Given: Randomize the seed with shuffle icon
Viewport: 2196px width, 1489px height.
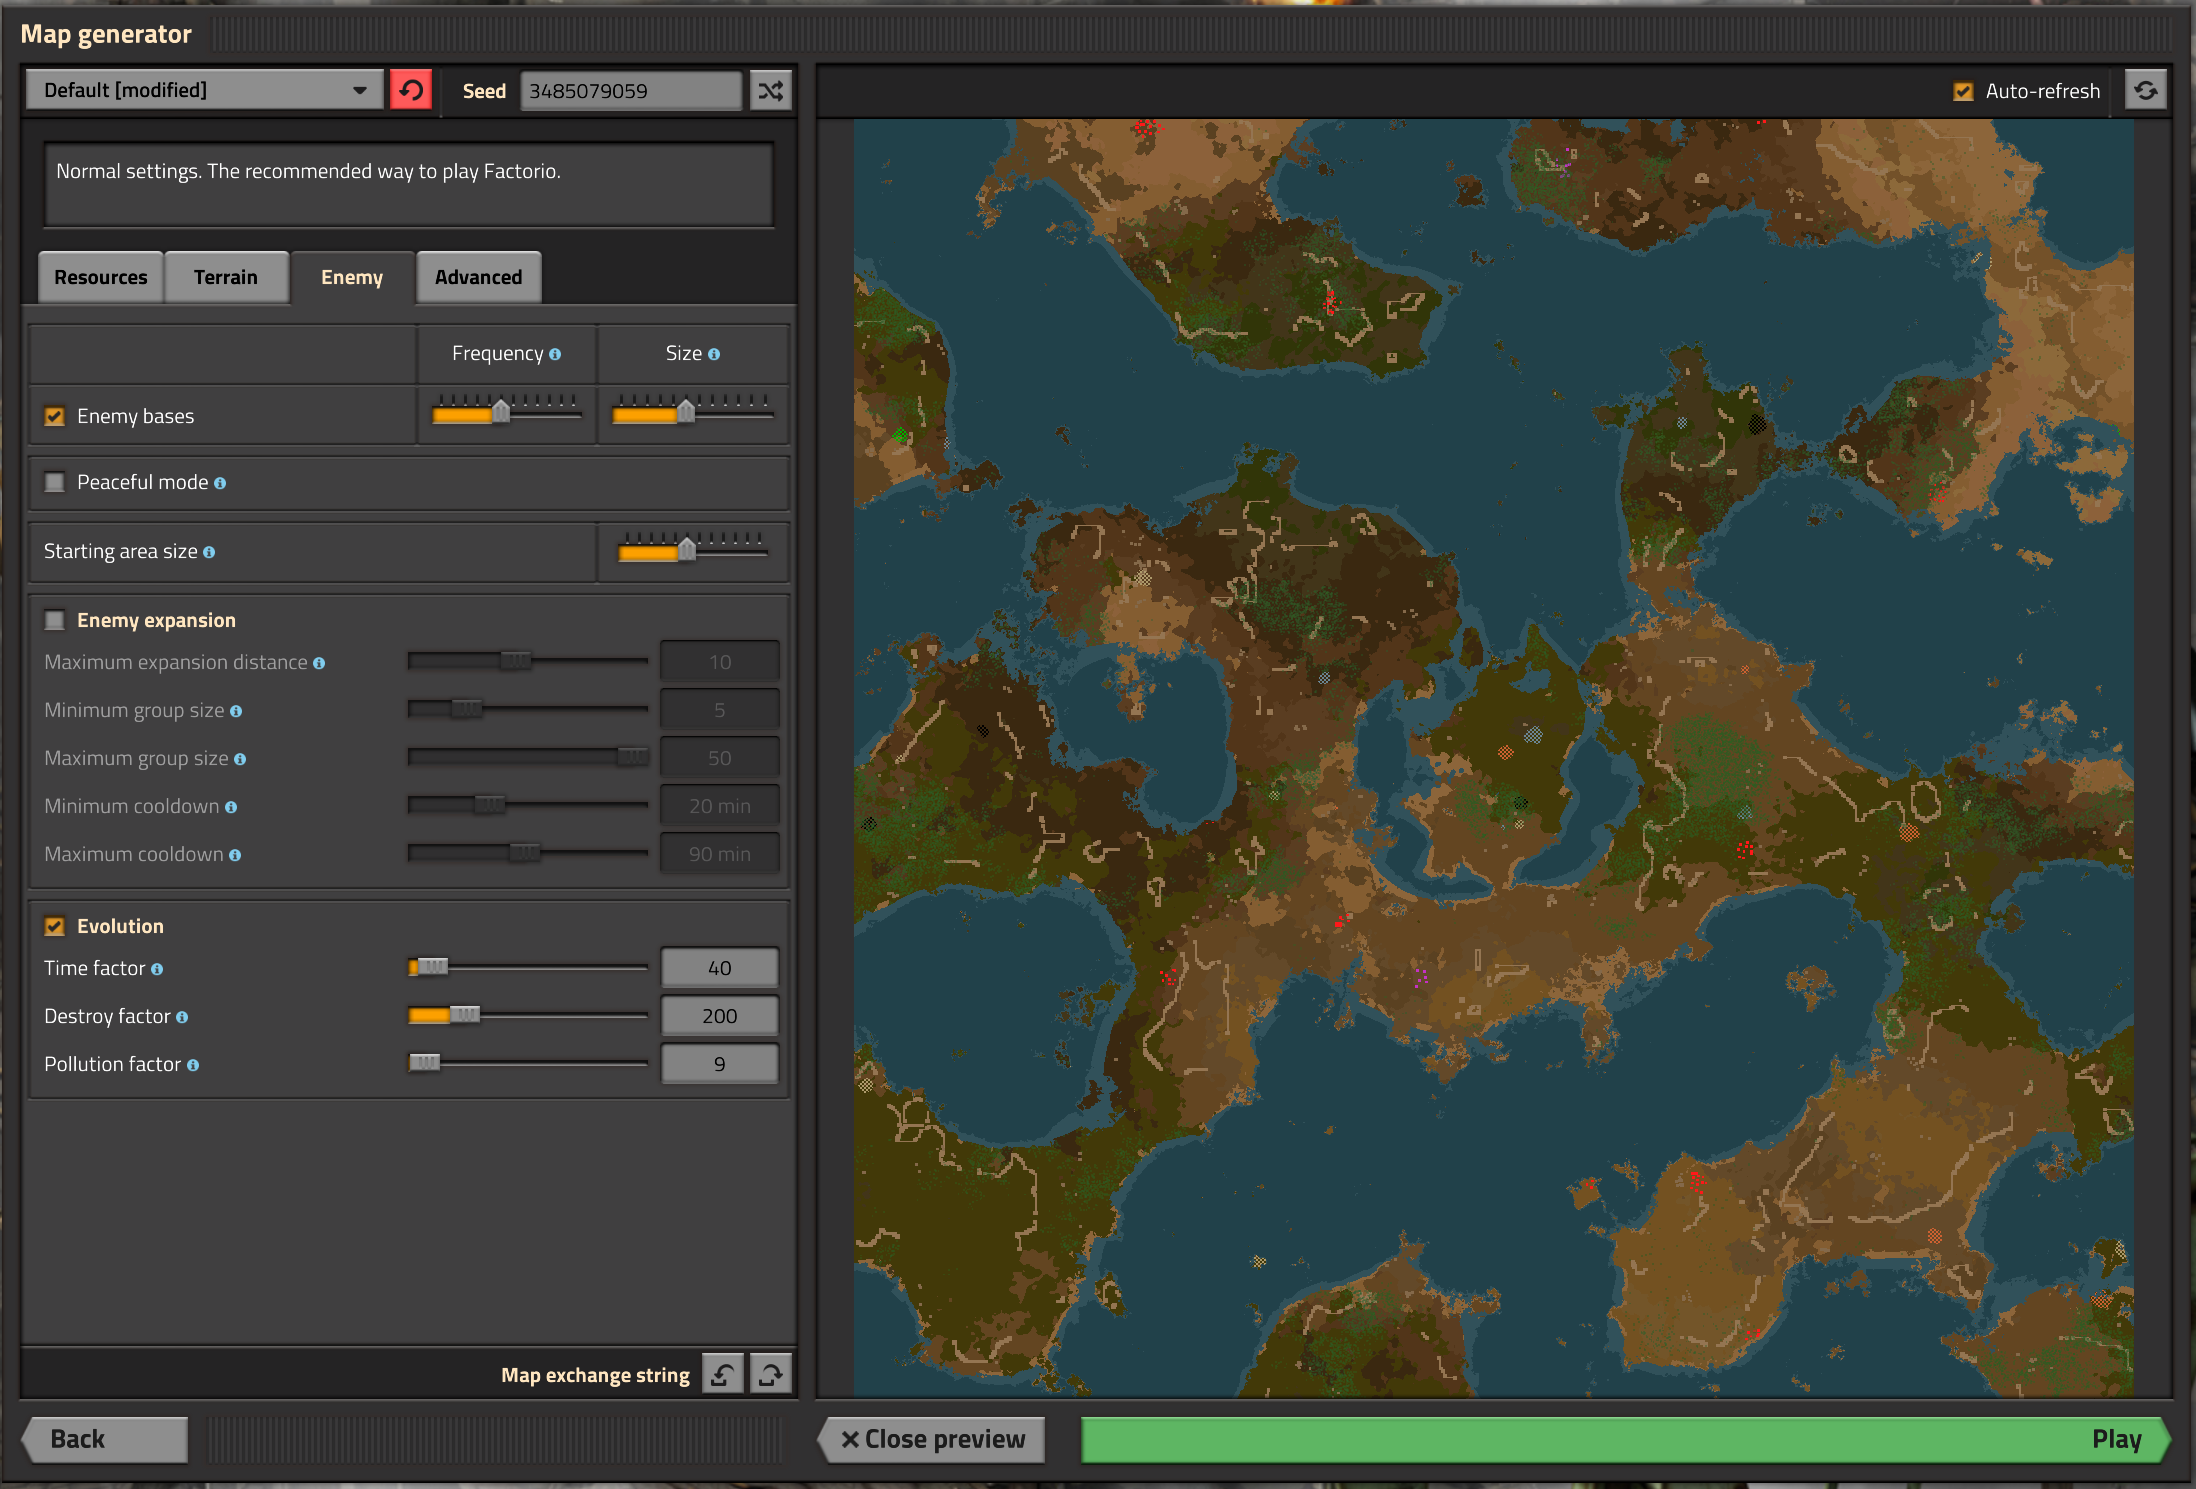Looking at the screenshot, I should [x=771, y=90].
